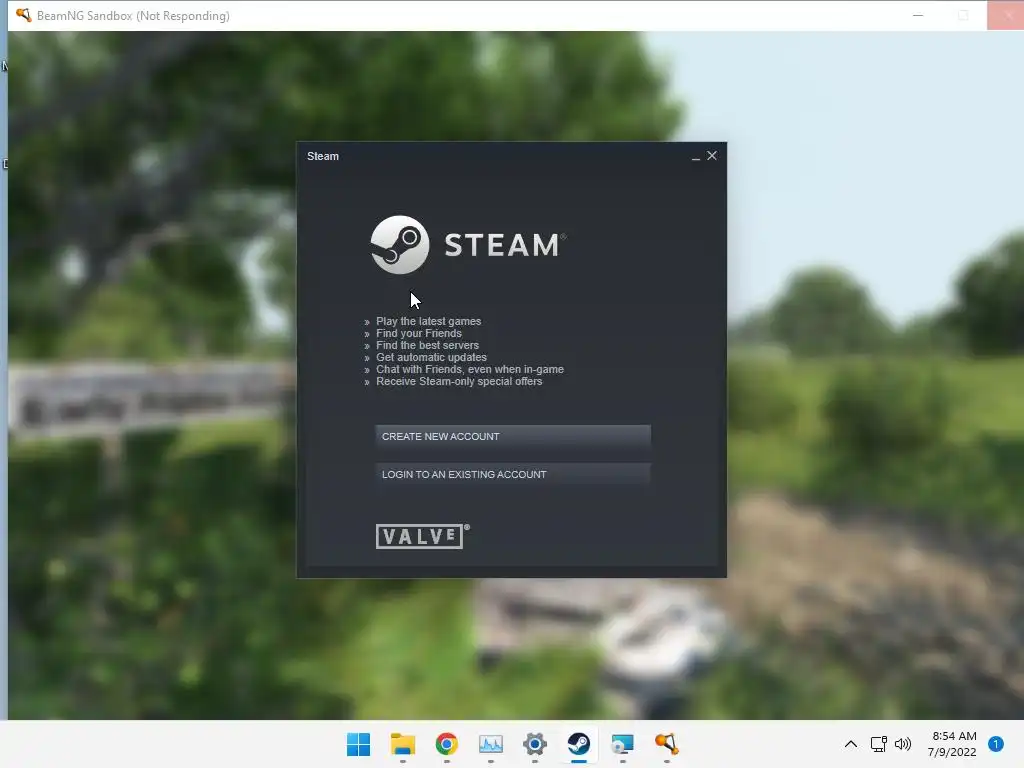The height and width of the screenshot is (768, 1024).
Task: Launch Google Chrome from the taskbar
Action: click(447, 744)
